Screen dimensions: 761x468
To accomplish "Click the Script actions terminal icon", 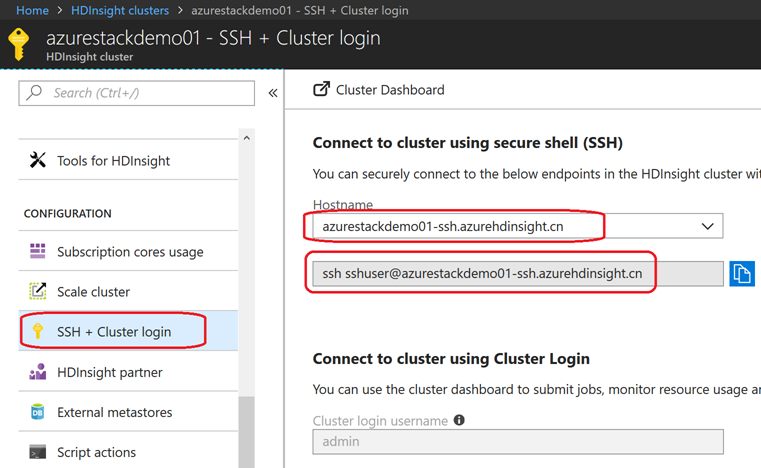I will [37, 452].
